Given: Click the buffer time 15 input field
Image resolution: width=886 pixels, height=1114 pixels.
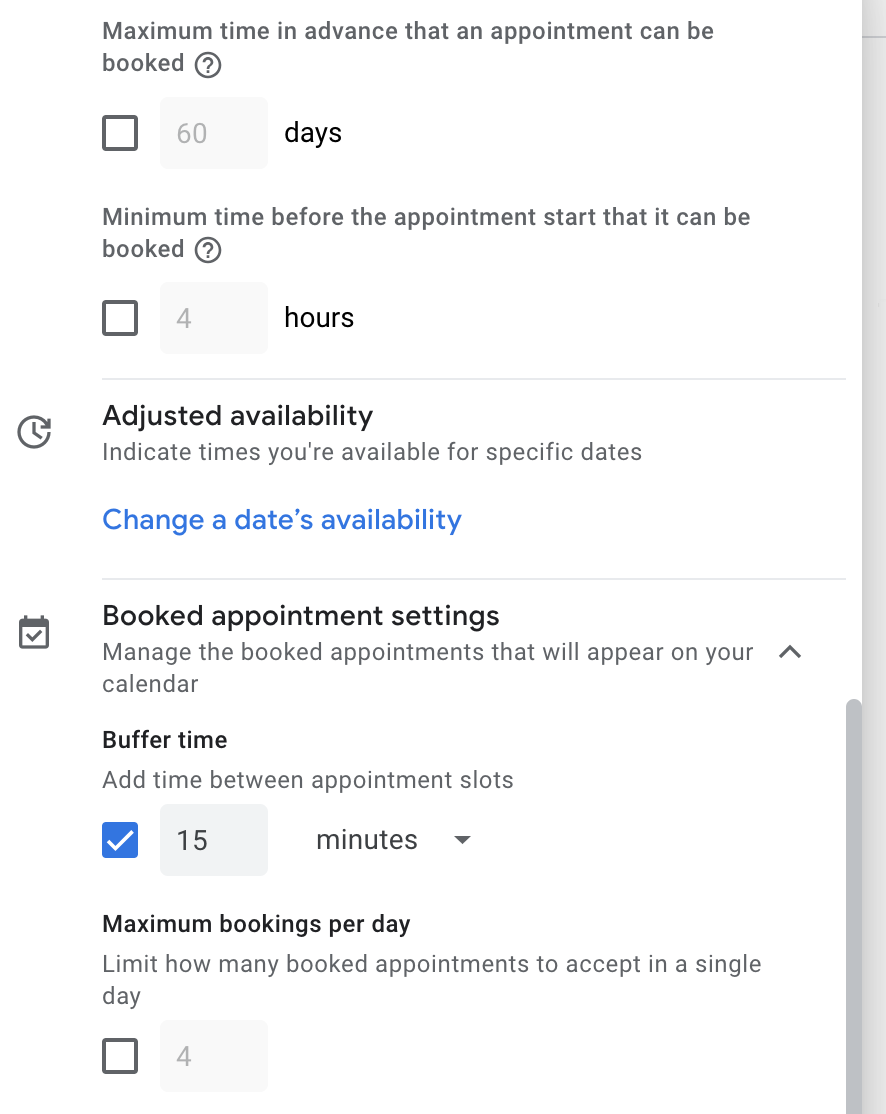Looking at the screenshot, I should point(213,840).
